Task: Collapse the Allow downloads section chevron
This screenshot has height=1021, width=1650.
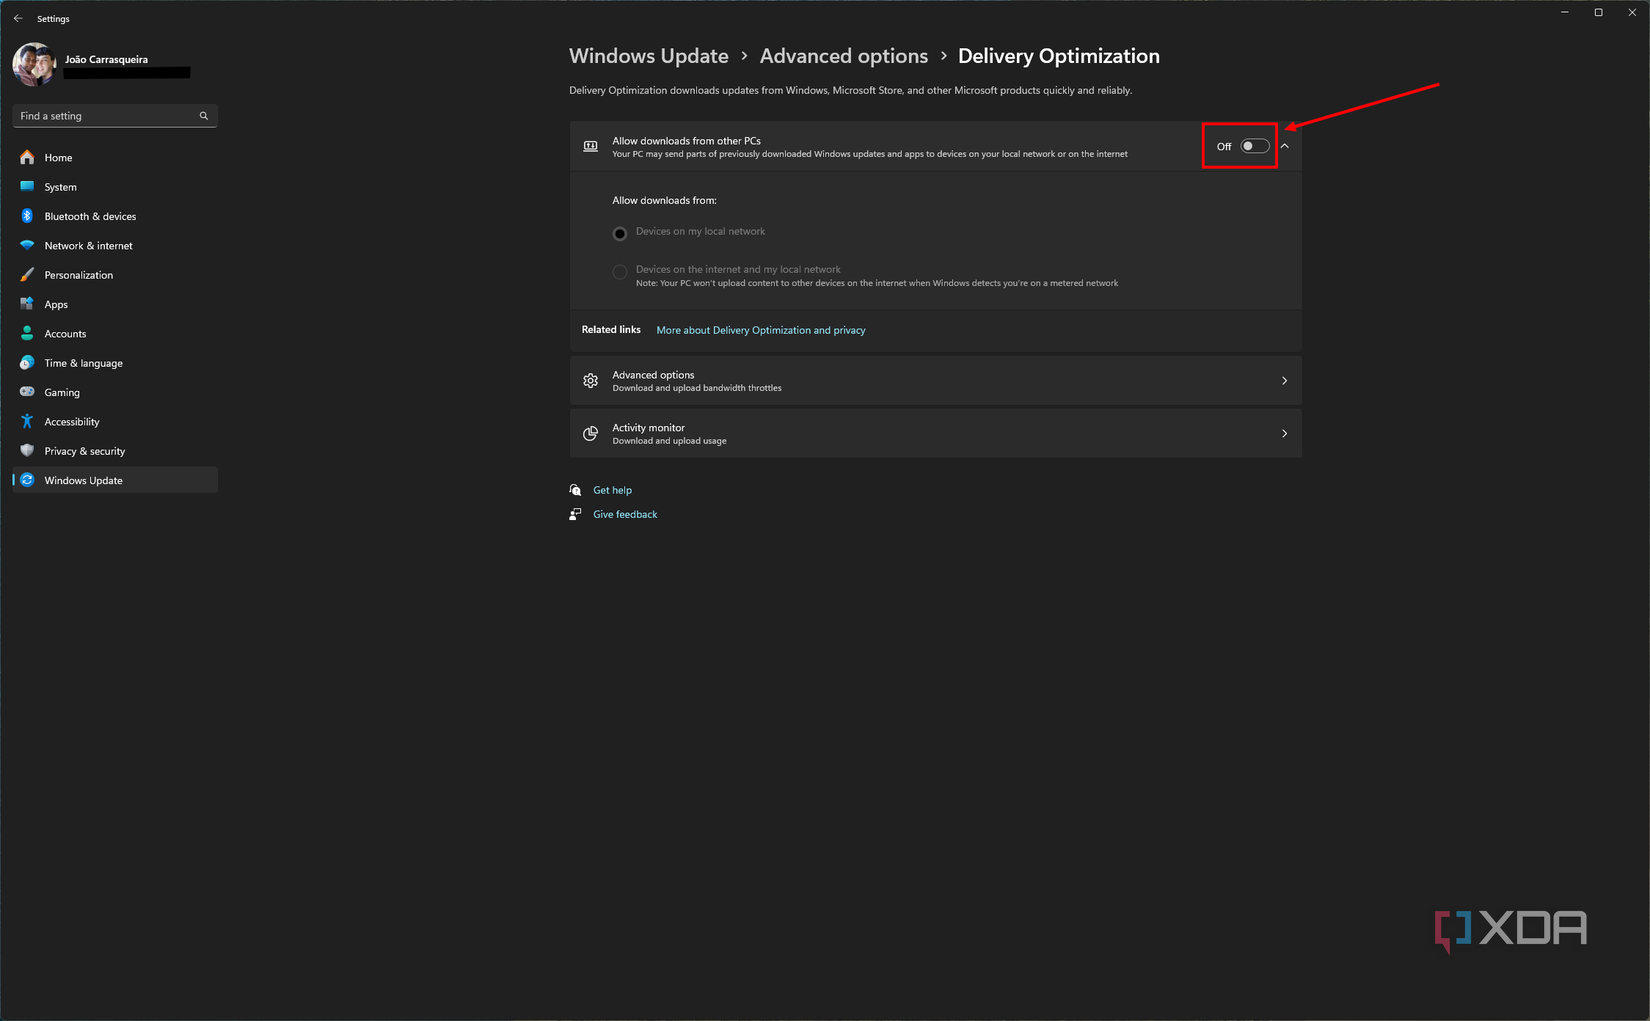Action: (x=1285, y=146)
